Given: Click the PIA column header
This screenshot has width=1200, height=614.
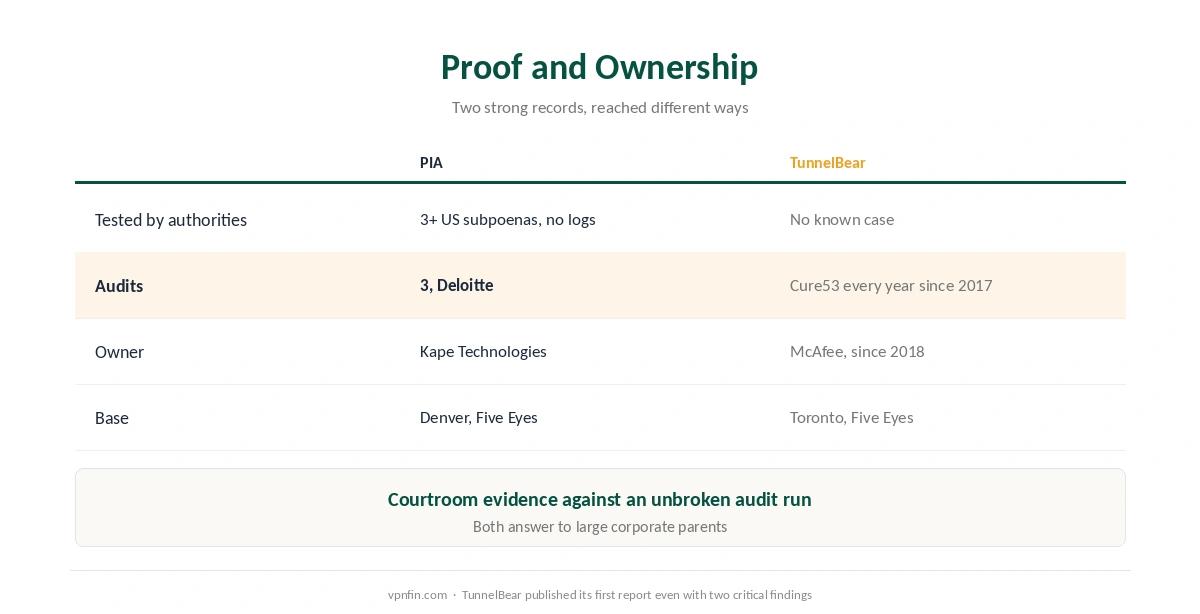Looking at the screenshot, I should coord(431,163).
